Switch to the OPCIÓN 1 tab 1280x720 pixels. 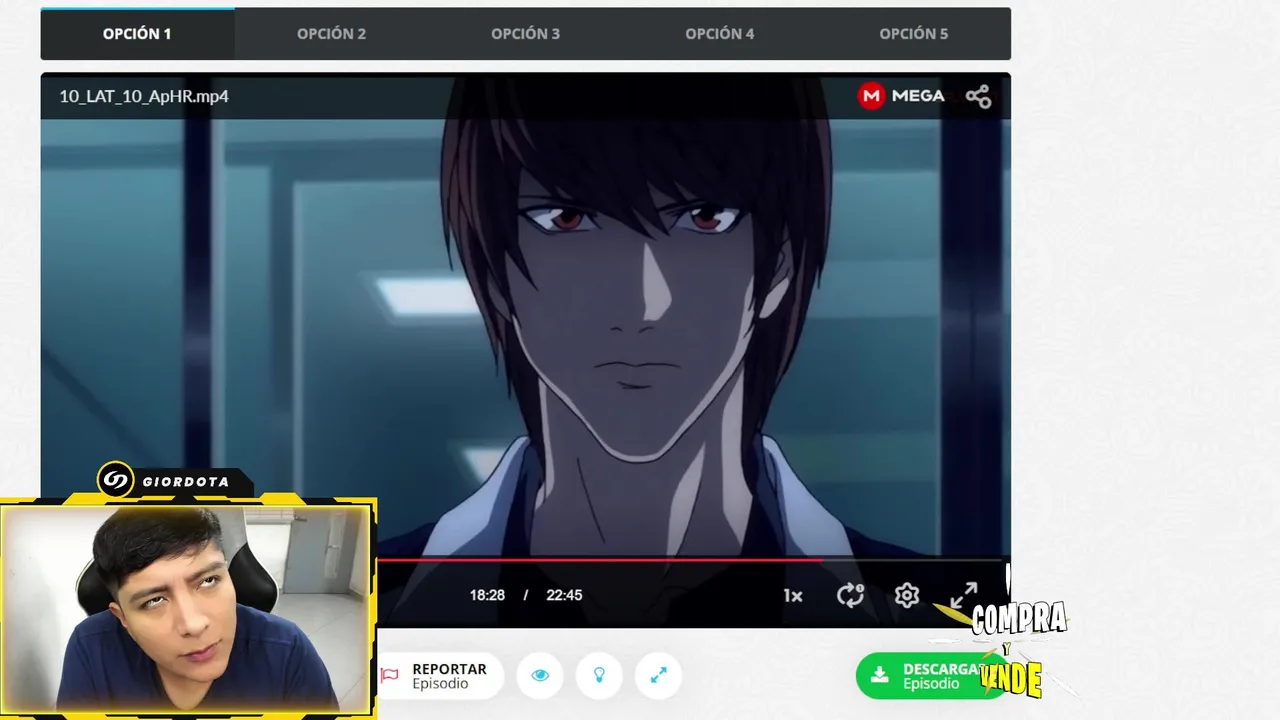point(137,34)
